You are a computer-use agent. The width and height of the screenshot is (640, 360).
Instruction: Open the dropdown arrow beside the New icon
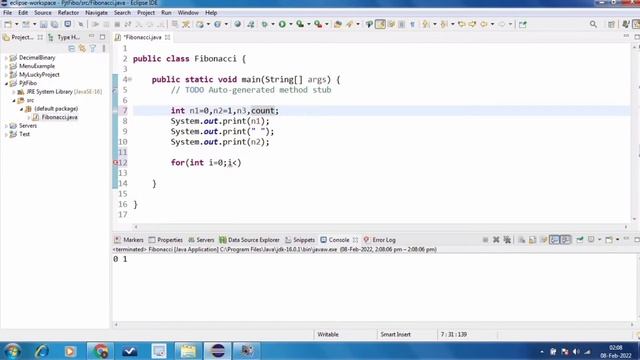[17, 24]
